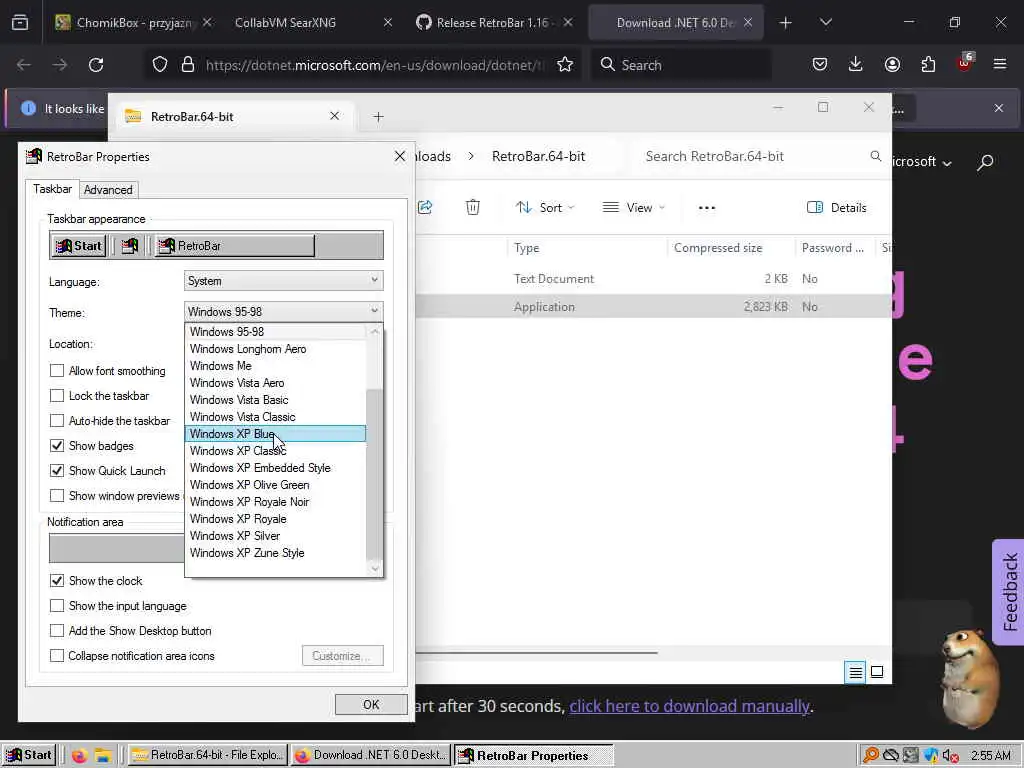Check Add the Show Desktop button
Image resolution: width=1024 pixels, height=768 pixels.
(57, 631)
